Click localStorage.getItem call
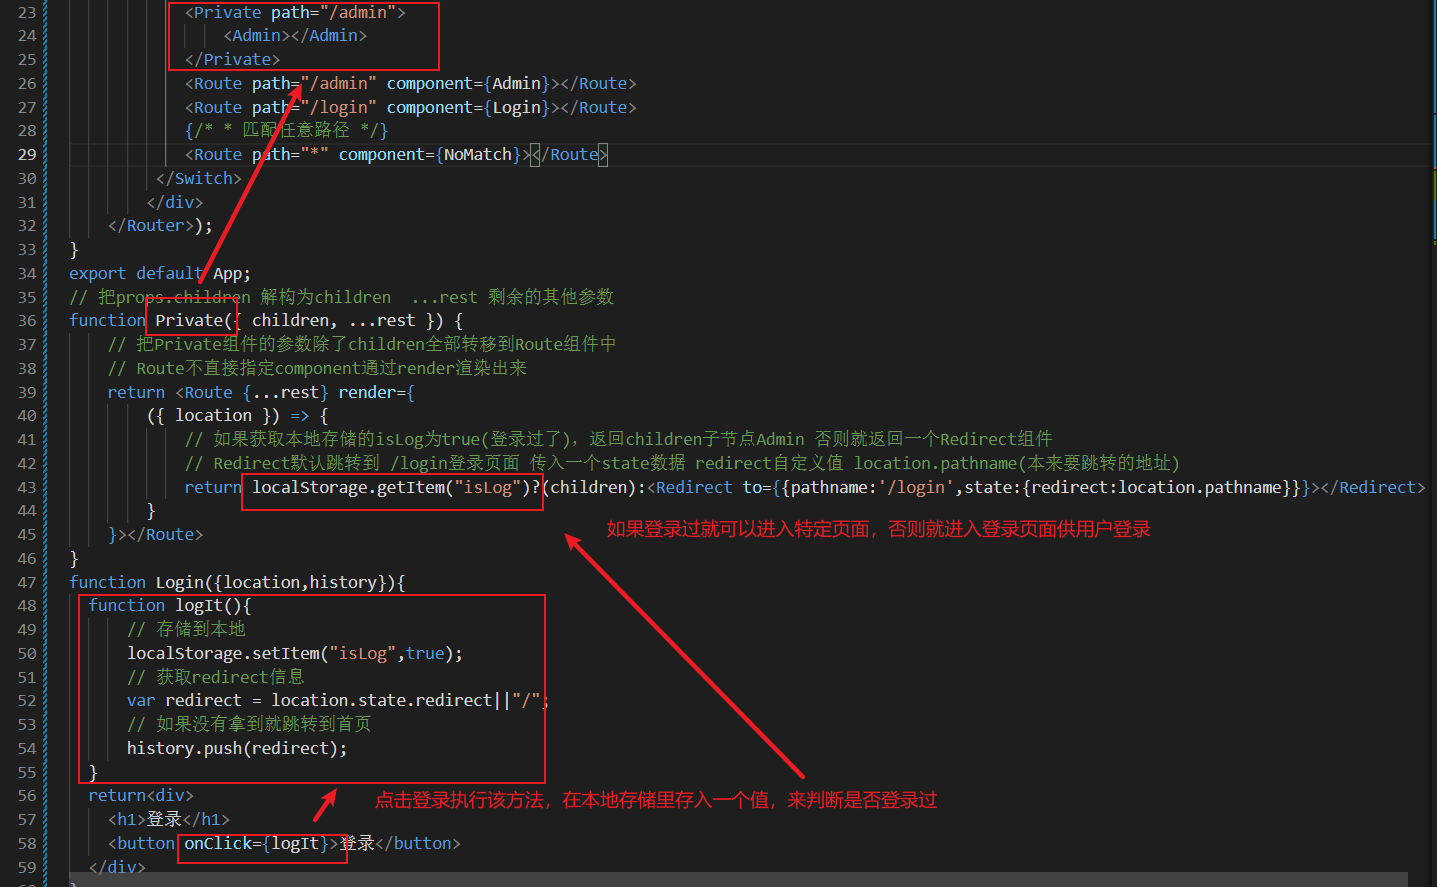Image resolution: width=1437 pixels, height=887 pixels. pyautogui.click(x=391, y=487)
